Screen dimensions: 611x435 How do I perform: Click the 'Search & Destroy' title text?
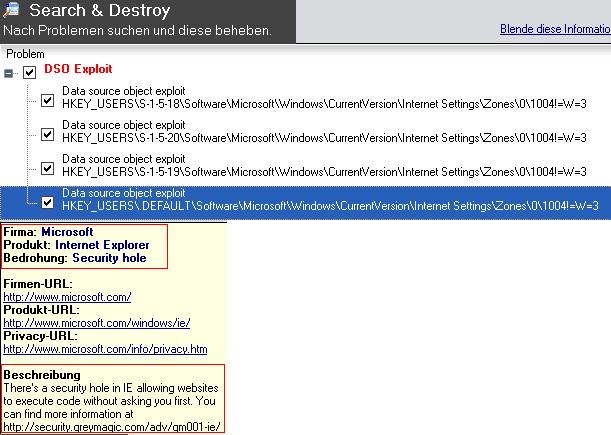[x=100, y=10]
